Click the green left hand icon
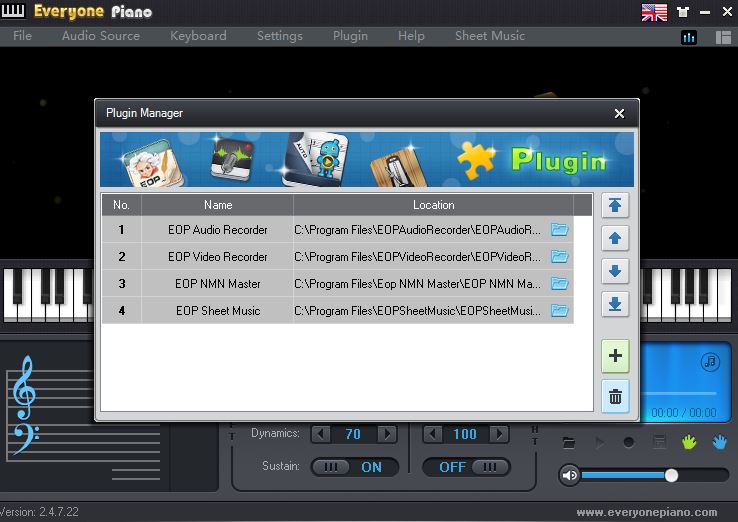 coord(689,442)
